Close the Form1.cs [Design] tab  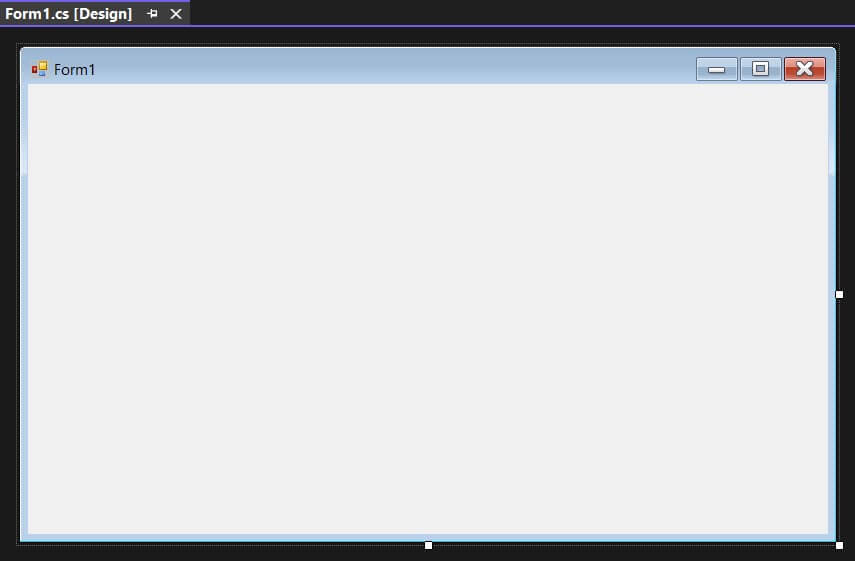(x=176, y=14)
